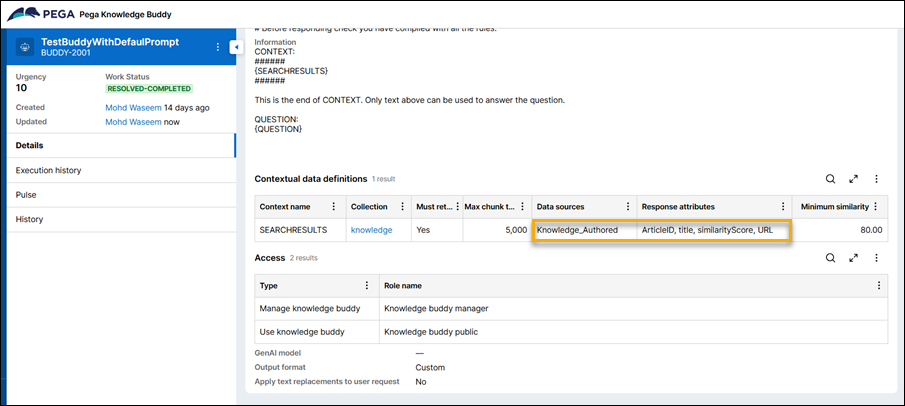Click the {QUESTION} placeholder text
The image size is (905, 406).
pyautogui.click(x=278, y=129)
